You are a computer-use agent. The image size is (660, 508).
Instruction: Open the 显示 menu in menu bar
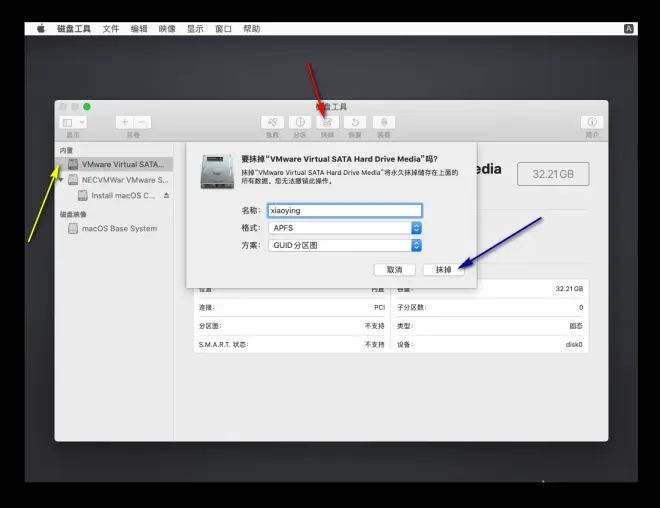(x=195, y=29)
